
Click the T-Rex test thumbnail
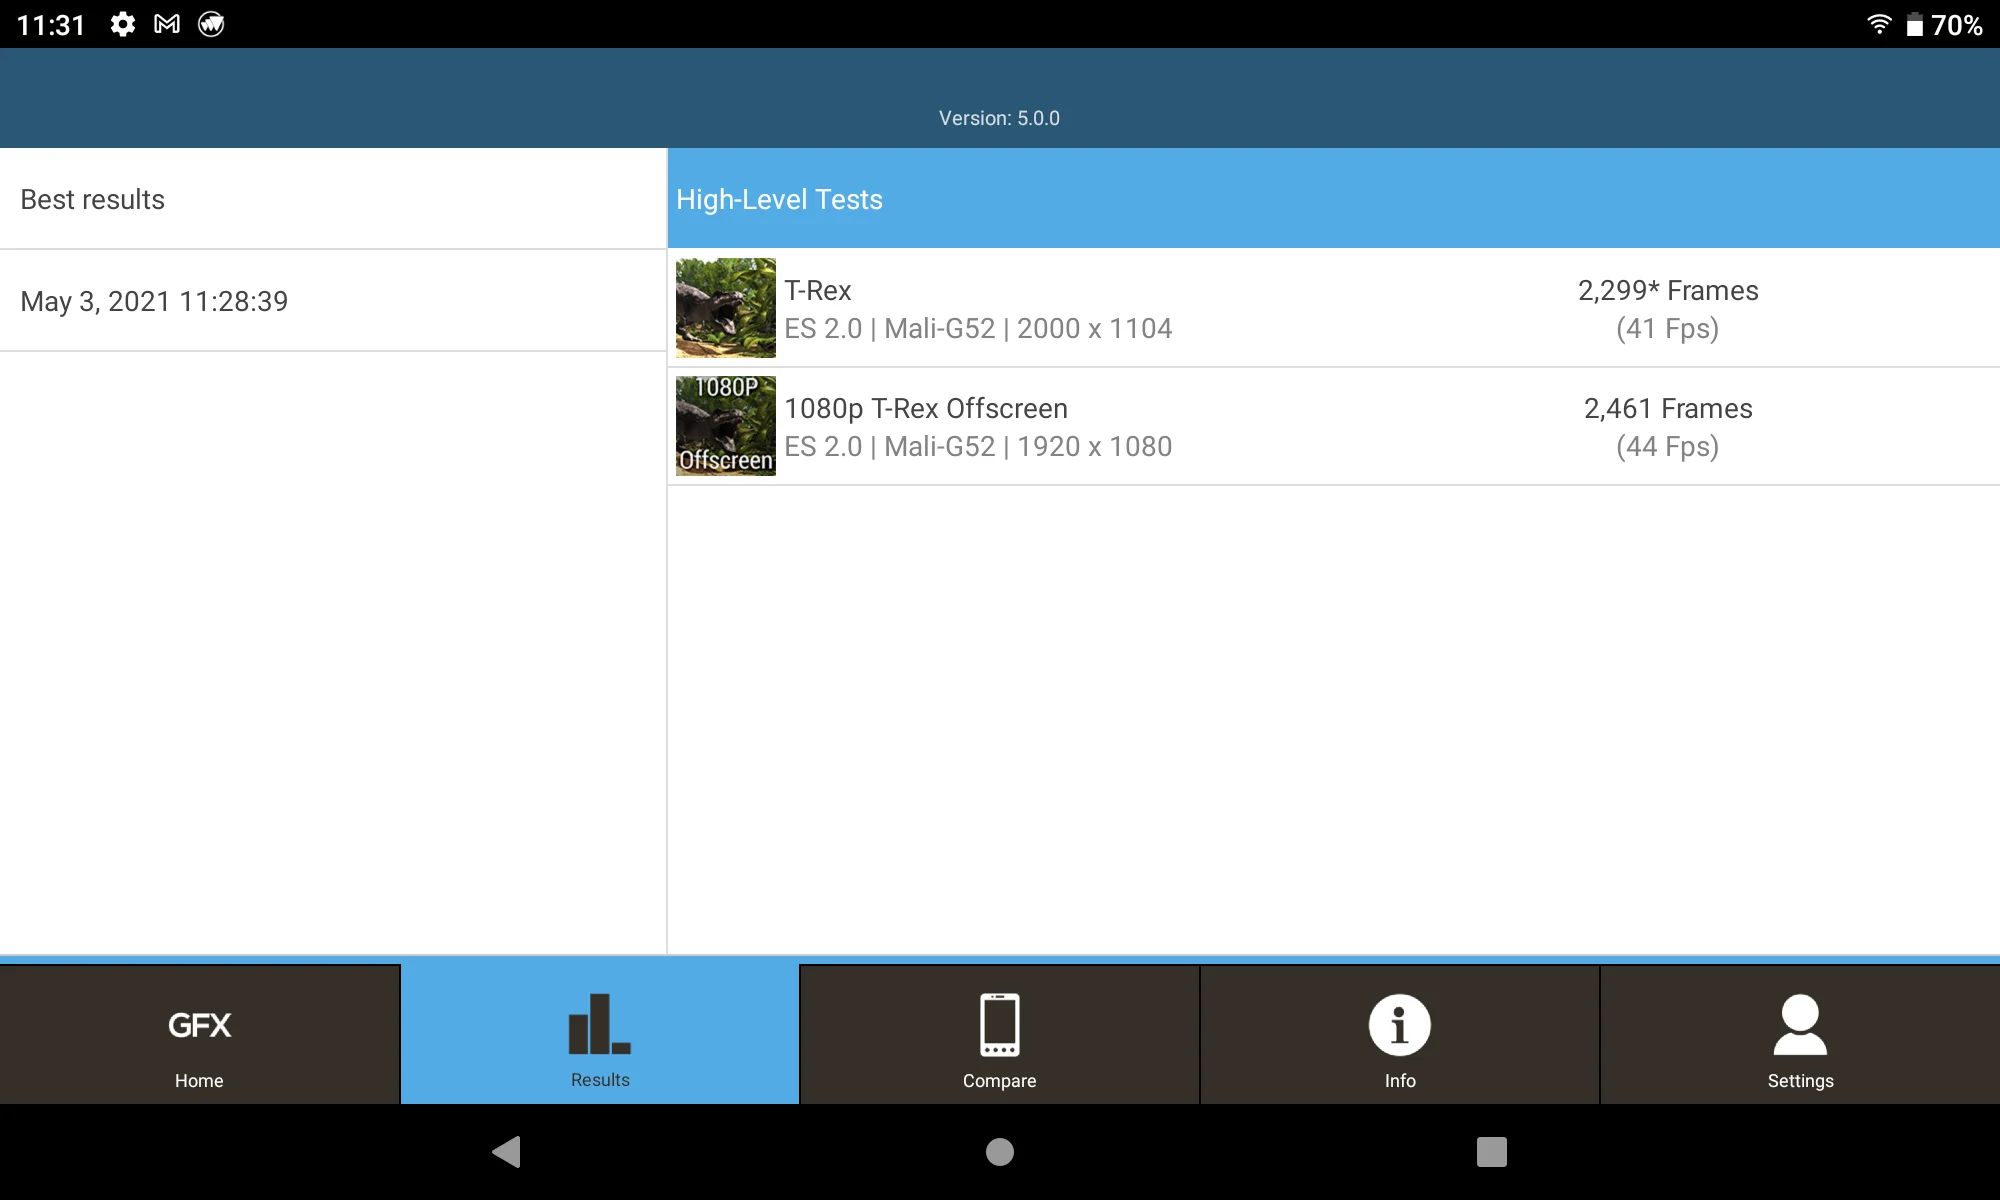[725, 308]
